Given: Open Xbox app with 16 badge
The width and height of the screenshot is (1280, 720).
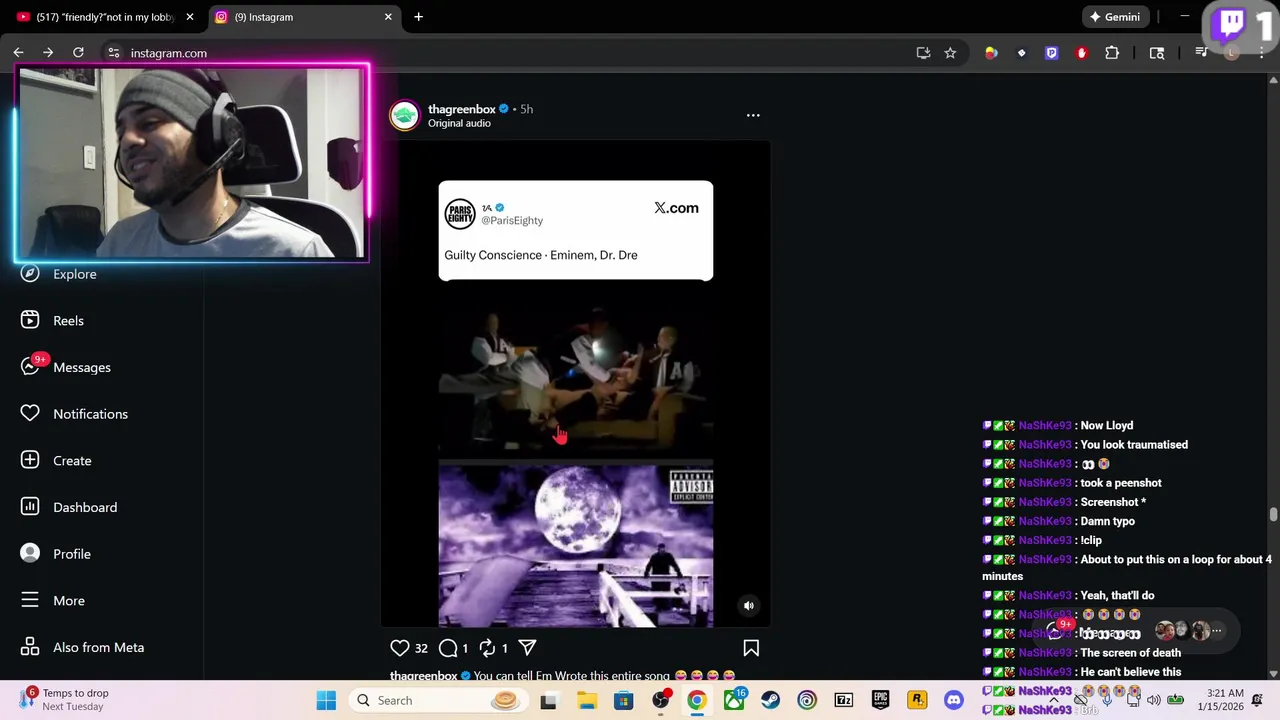Looking at the screenshot, I should 734,700.
